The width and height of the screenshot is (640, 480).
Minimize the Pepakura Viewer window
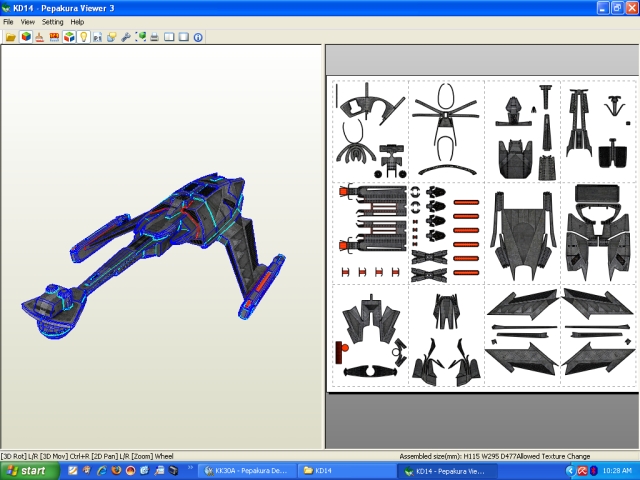click(x=603, y=8)
